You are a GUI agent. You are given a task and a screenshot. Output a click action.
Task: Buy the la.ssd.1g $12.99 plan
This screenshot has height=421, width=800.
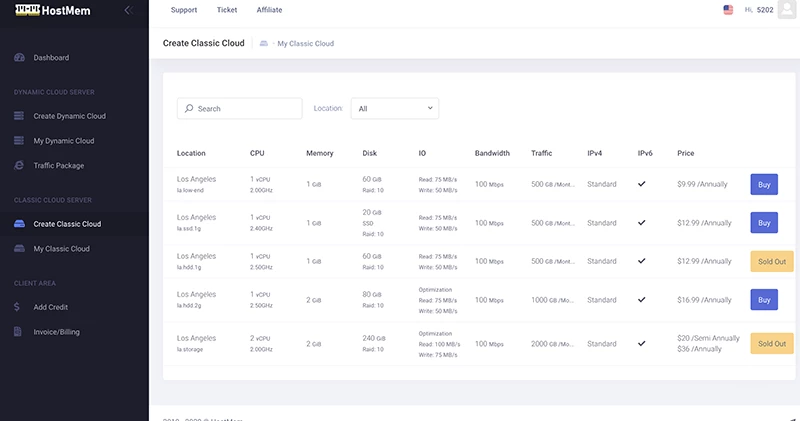point(763,222)
